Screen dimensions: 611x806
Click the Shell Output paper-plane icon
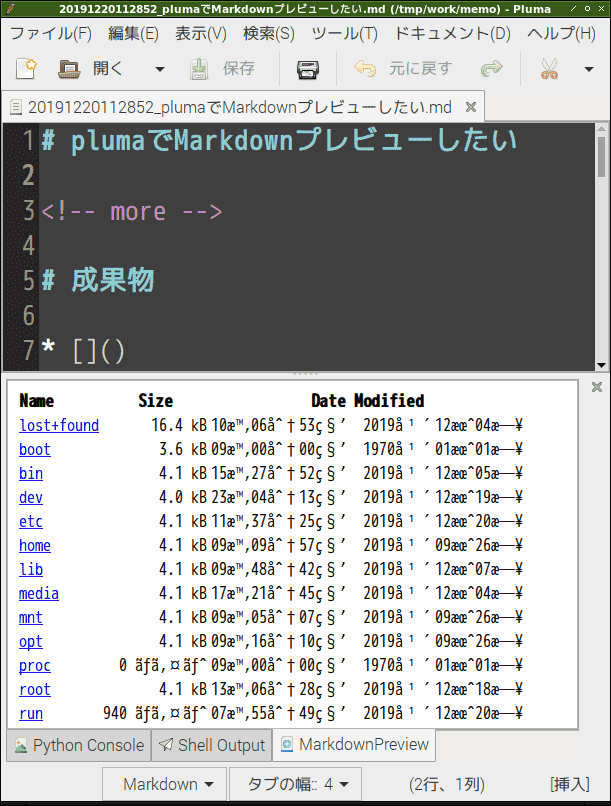point(166,745)
